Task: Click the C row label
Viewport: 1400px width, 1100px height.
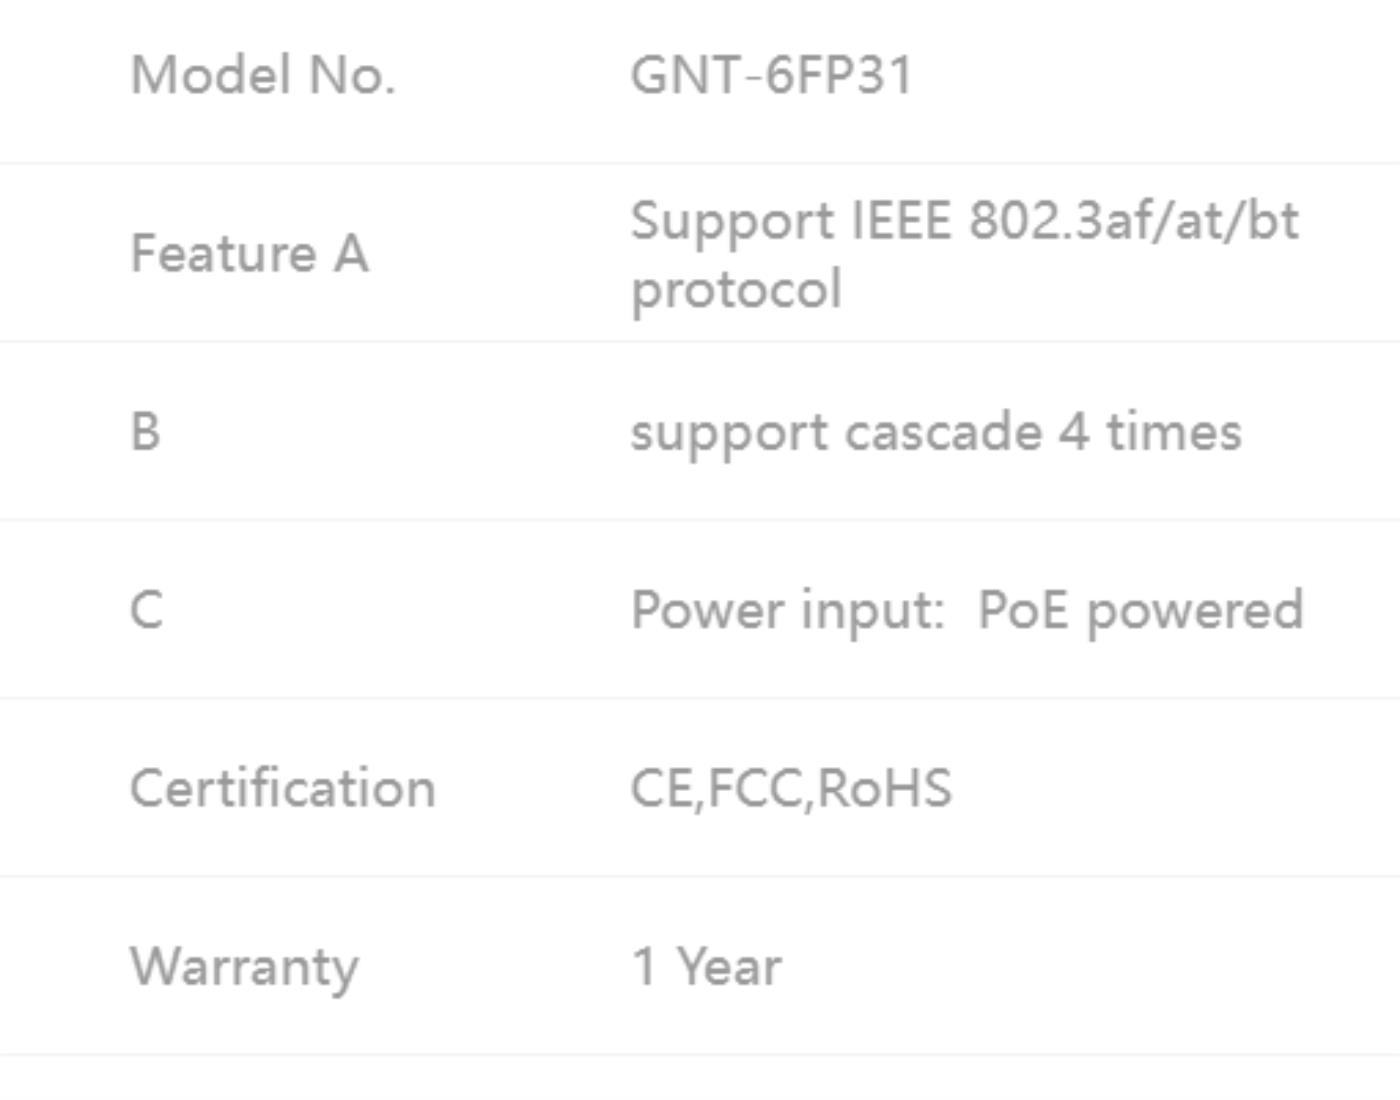Action: tap(146, 610)
